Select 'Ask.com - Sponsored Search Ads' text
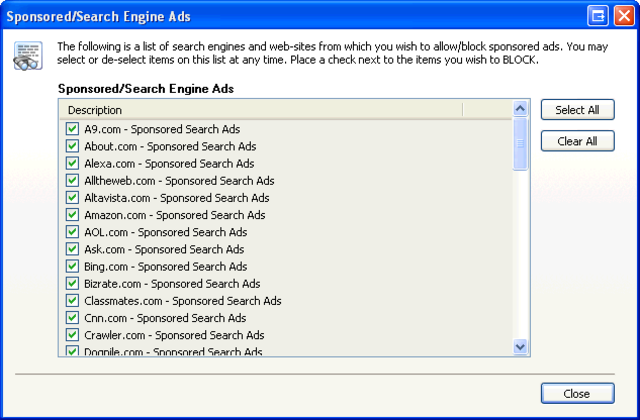Screen dimensions: 640x420 click(x=164, y=249)
